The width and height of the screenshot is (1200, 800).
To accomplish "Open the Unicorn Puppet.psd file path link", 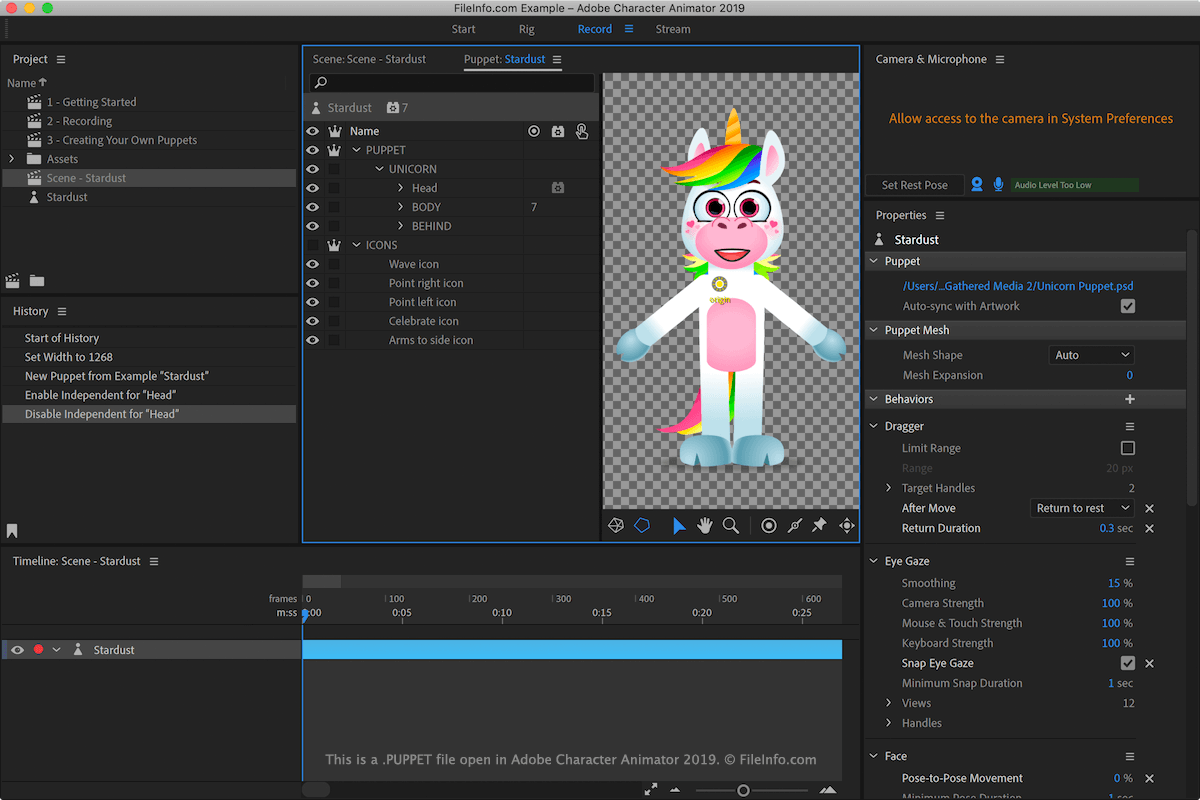I will 1018,286.
